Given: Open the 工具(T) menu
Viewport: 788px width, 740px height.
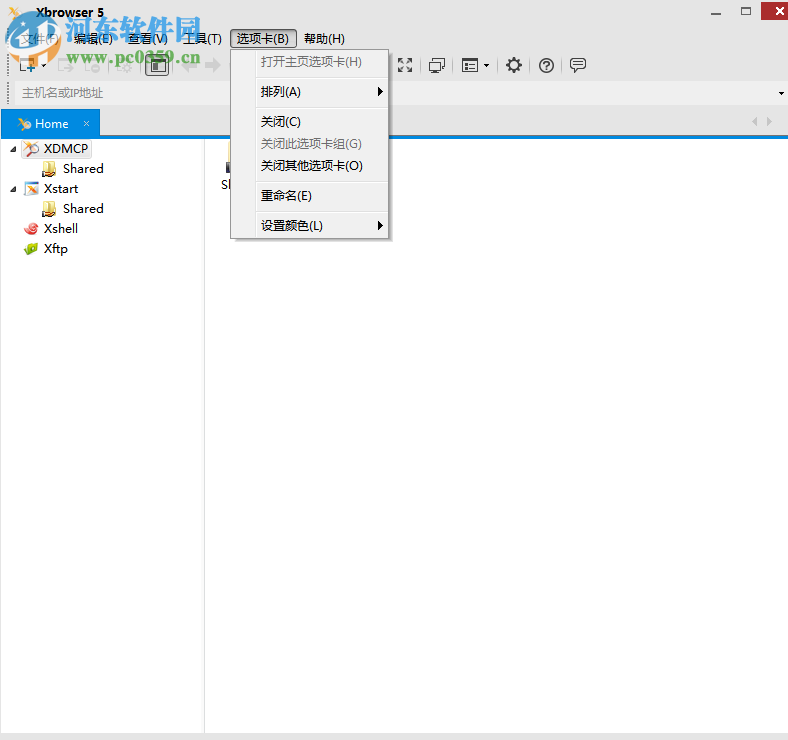Looking at the screenshot, I should click(x=202, y=39).
